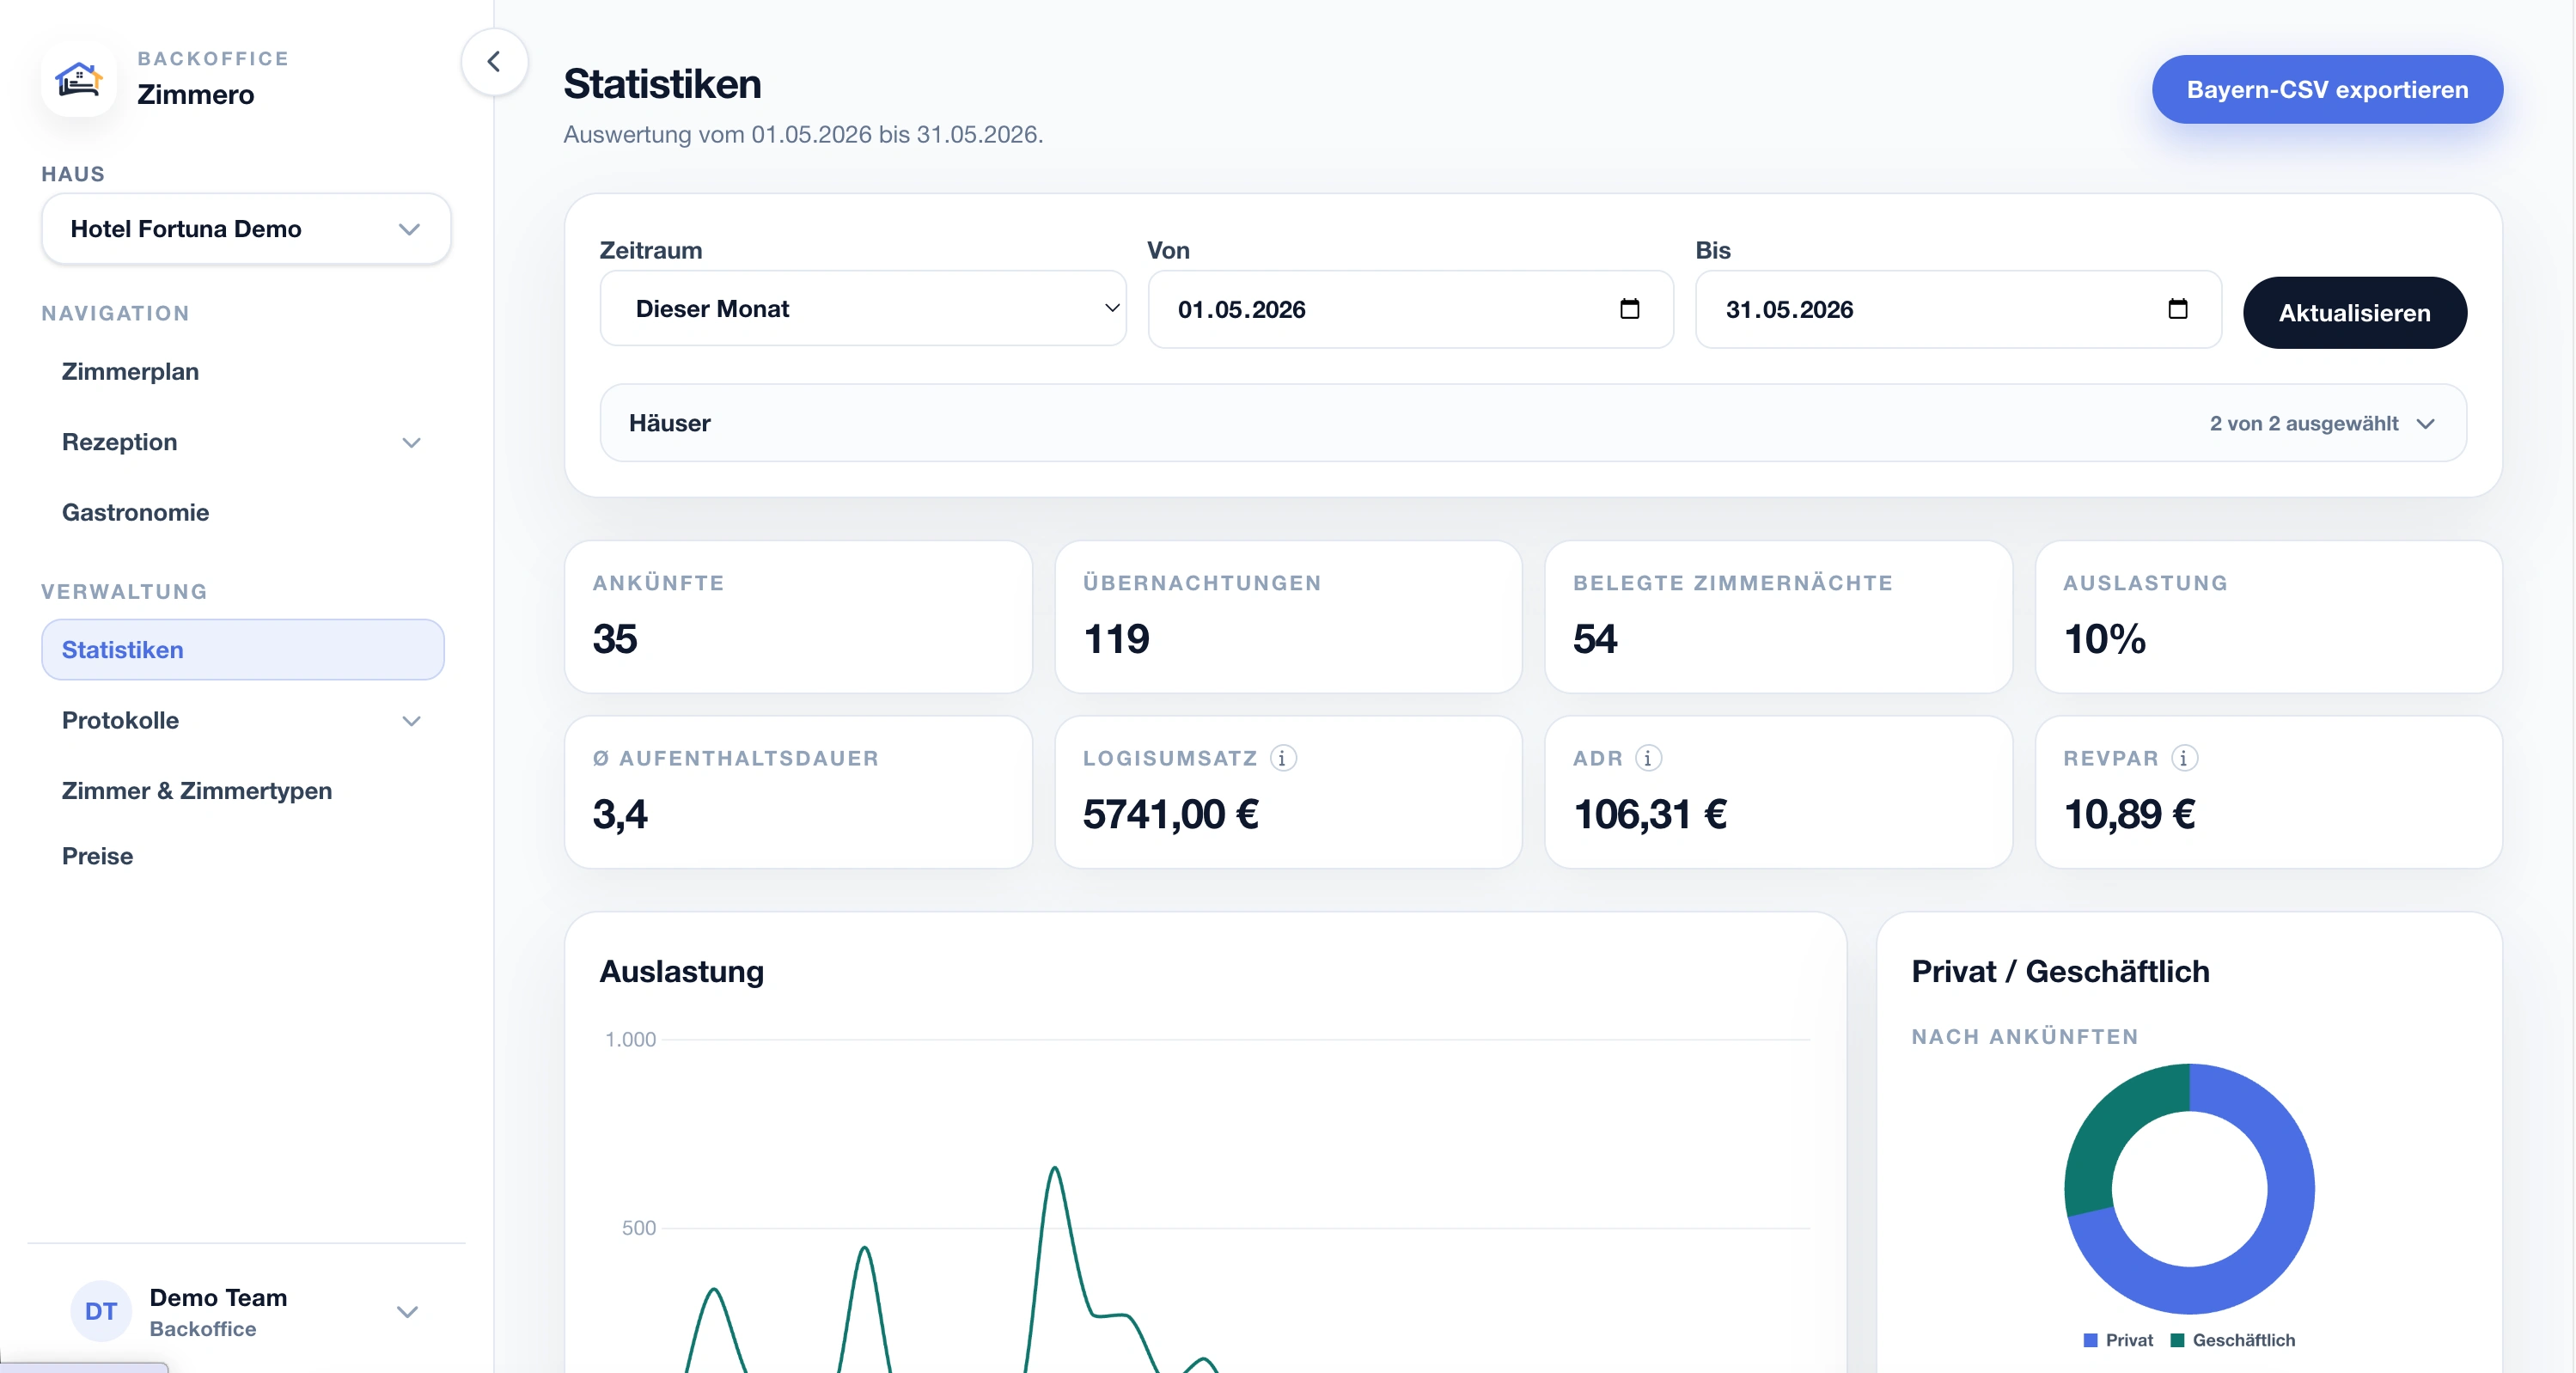Click the Aktualisieren button
Image resolution: width=2576 pixels, height=1373 pixels.
(2354, 313)
